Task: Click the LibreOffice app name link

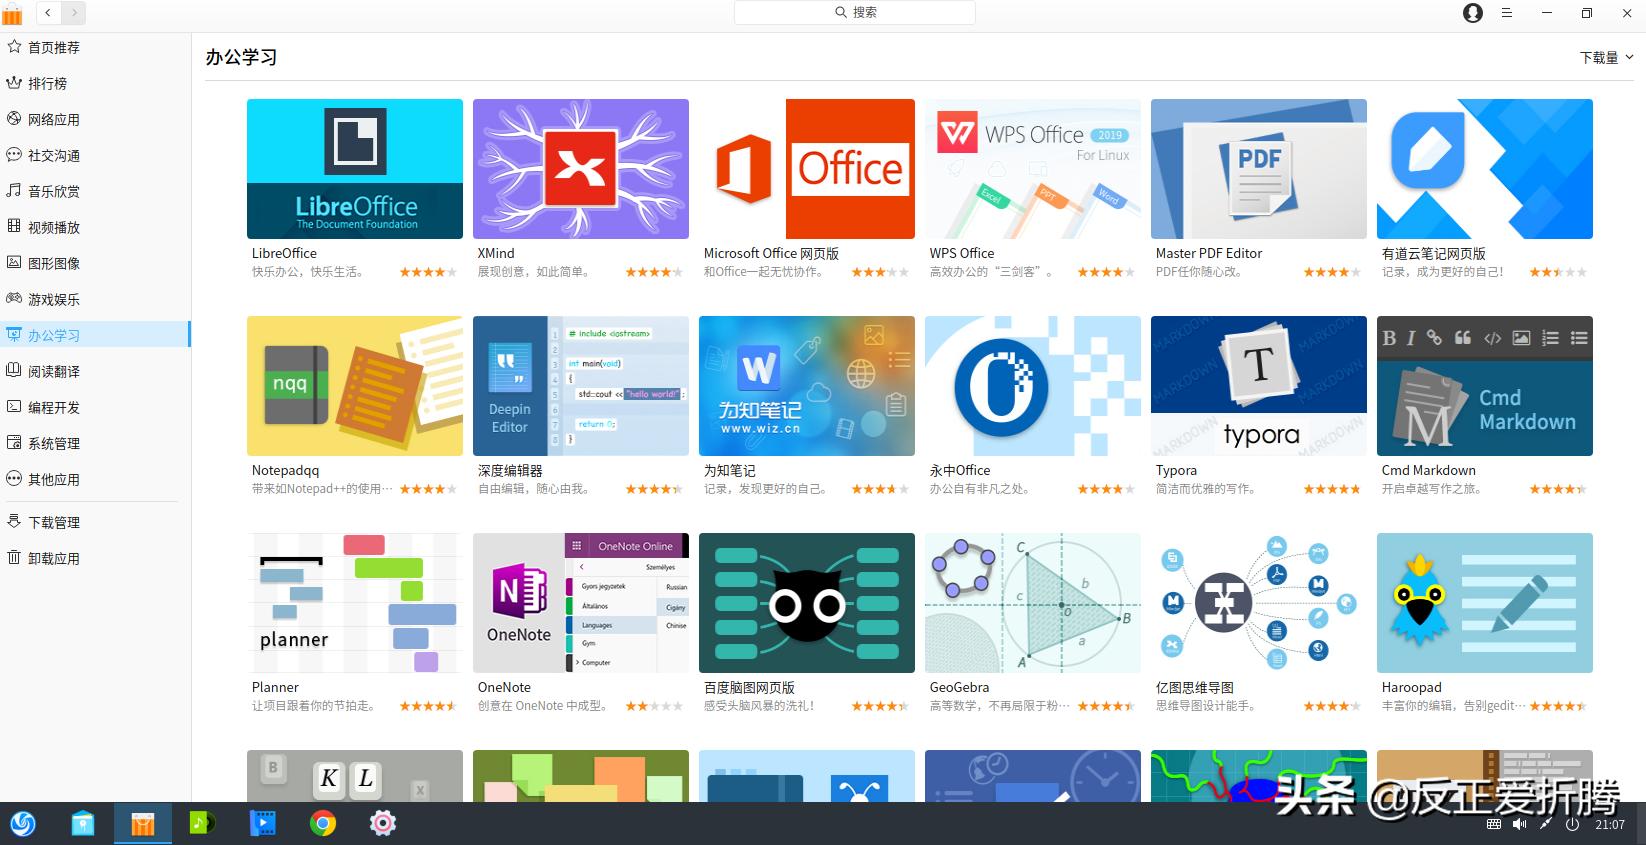Action: coord(284,254)
